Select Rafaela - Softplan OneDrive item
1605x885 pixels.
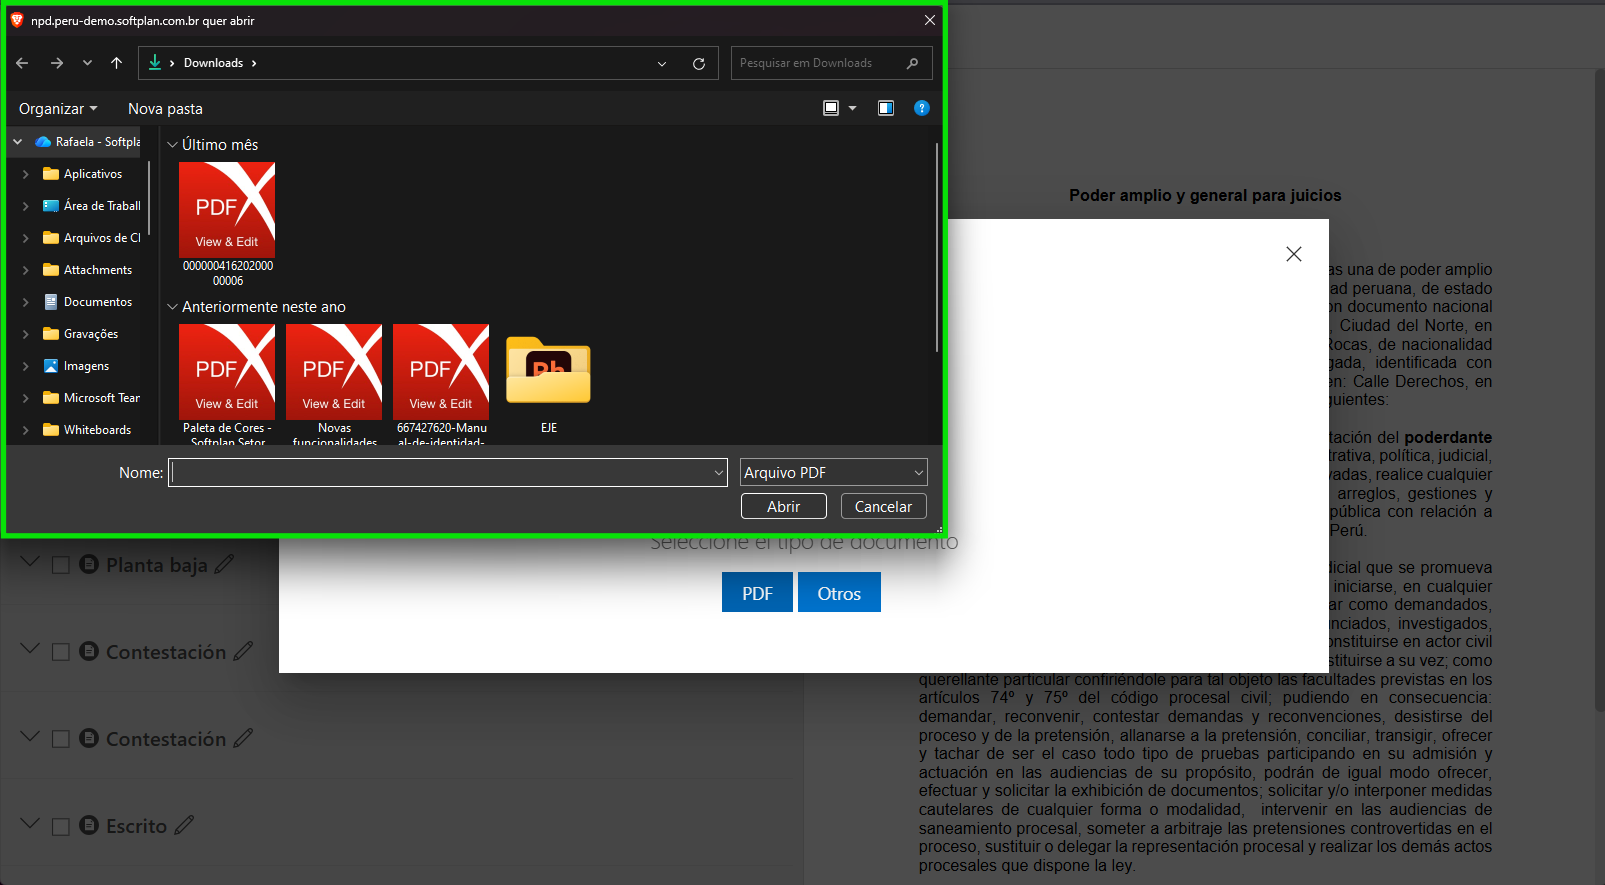click(x=88, y=142)
